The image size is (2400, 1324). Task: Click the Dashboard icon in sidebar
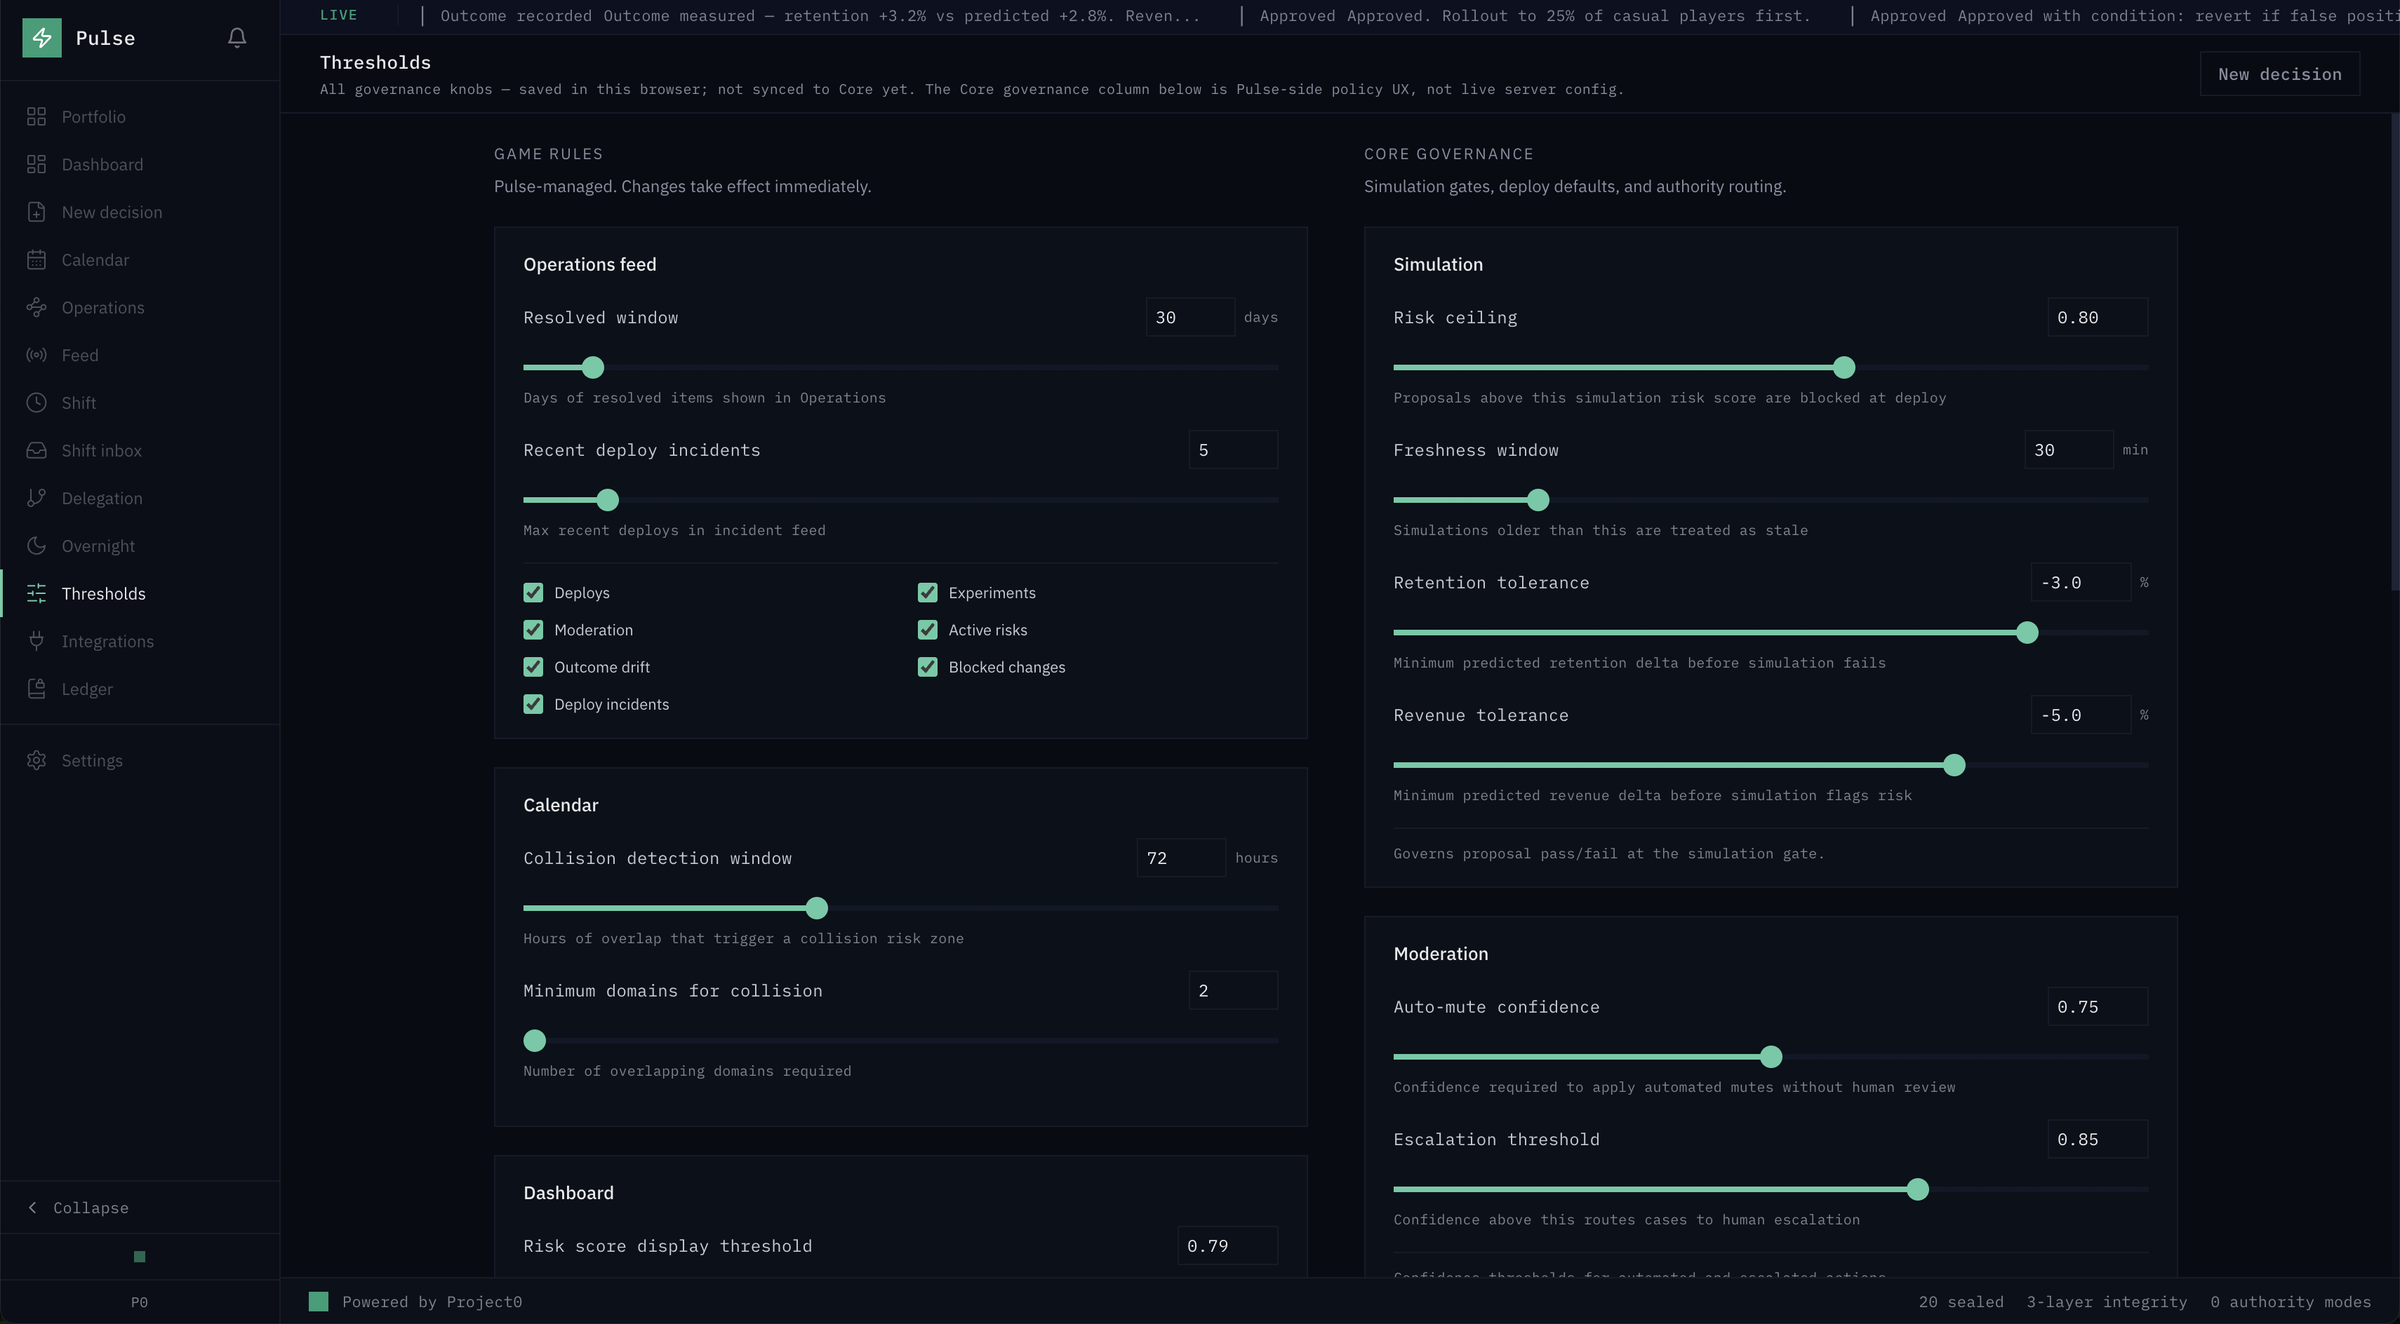pos(37,165)
